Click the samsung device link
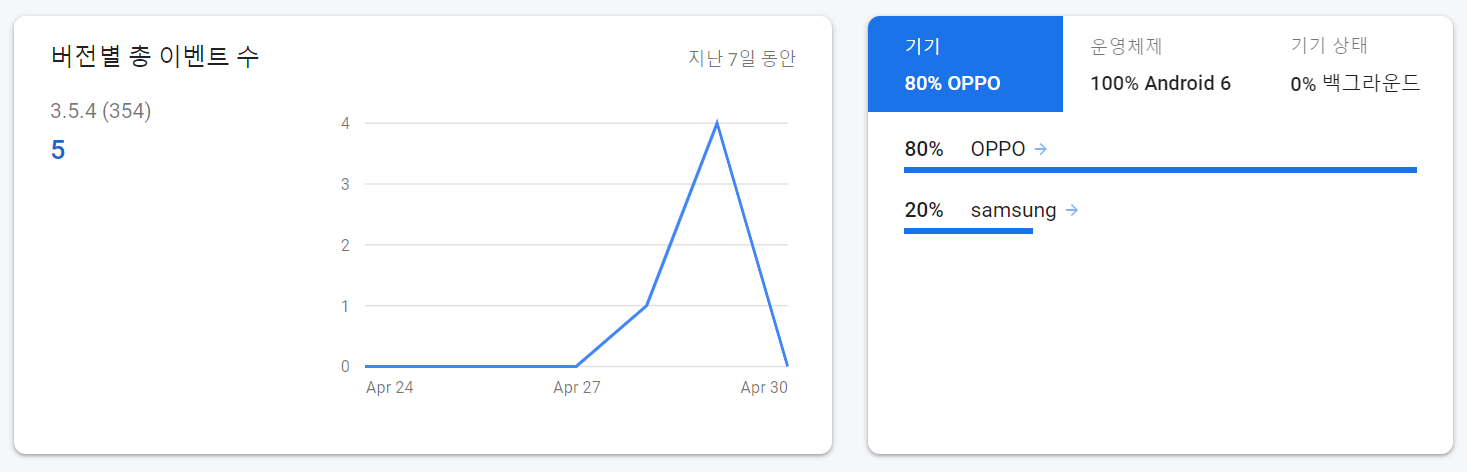 [x=1013, y=210]
